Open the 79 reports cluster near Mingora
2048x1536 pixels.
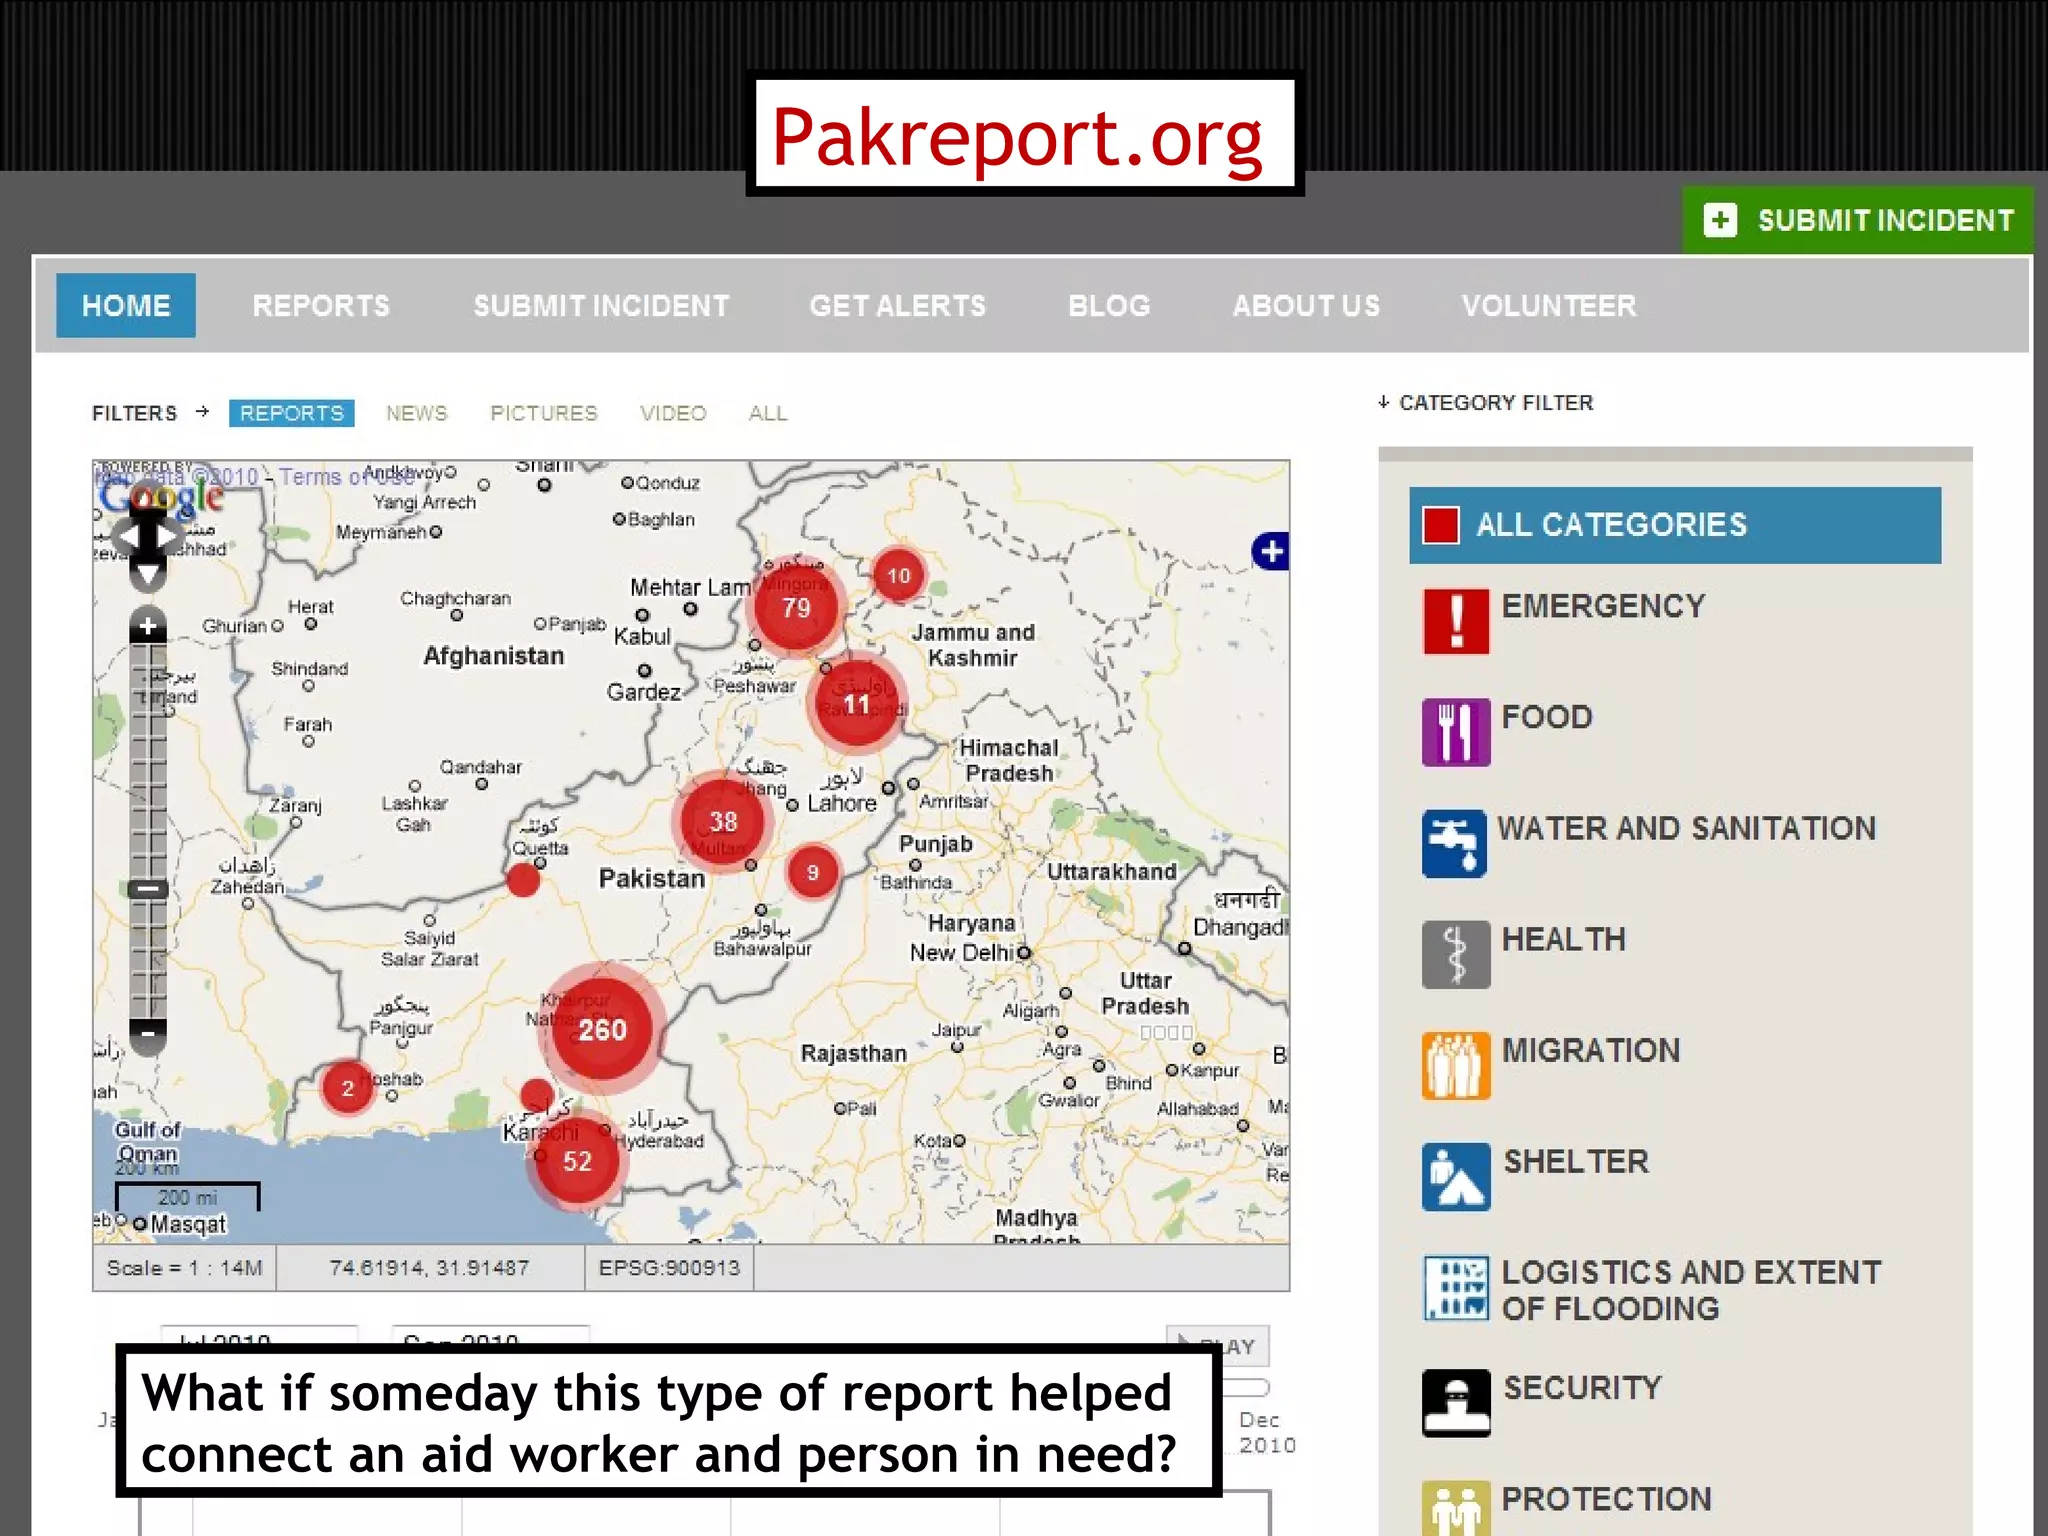(796, 607)
